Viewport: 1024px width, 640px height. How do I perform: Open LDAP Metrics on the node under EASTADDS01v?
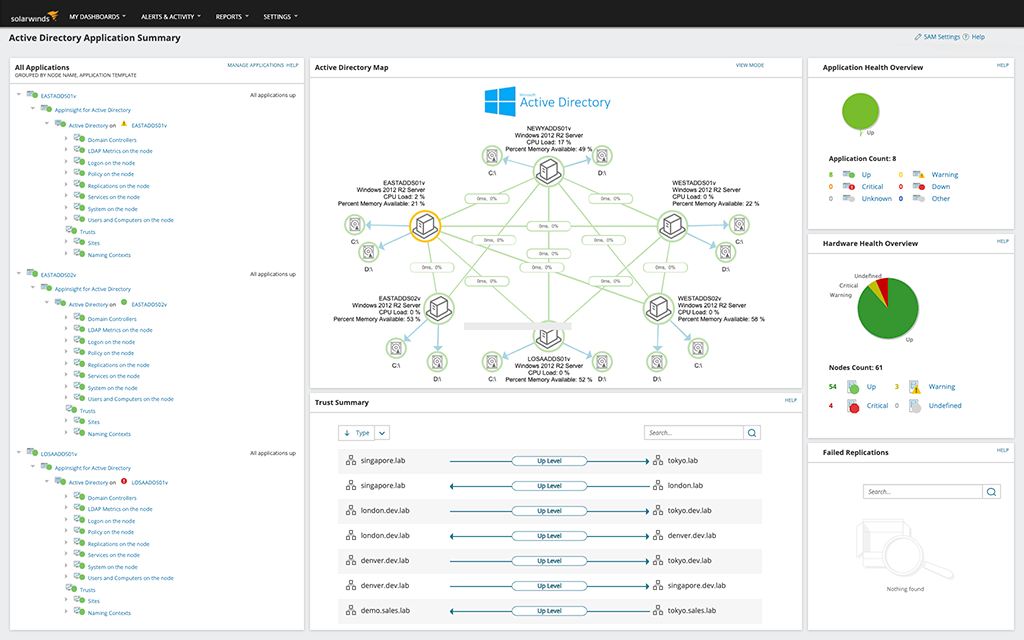[x=120, y=151]
